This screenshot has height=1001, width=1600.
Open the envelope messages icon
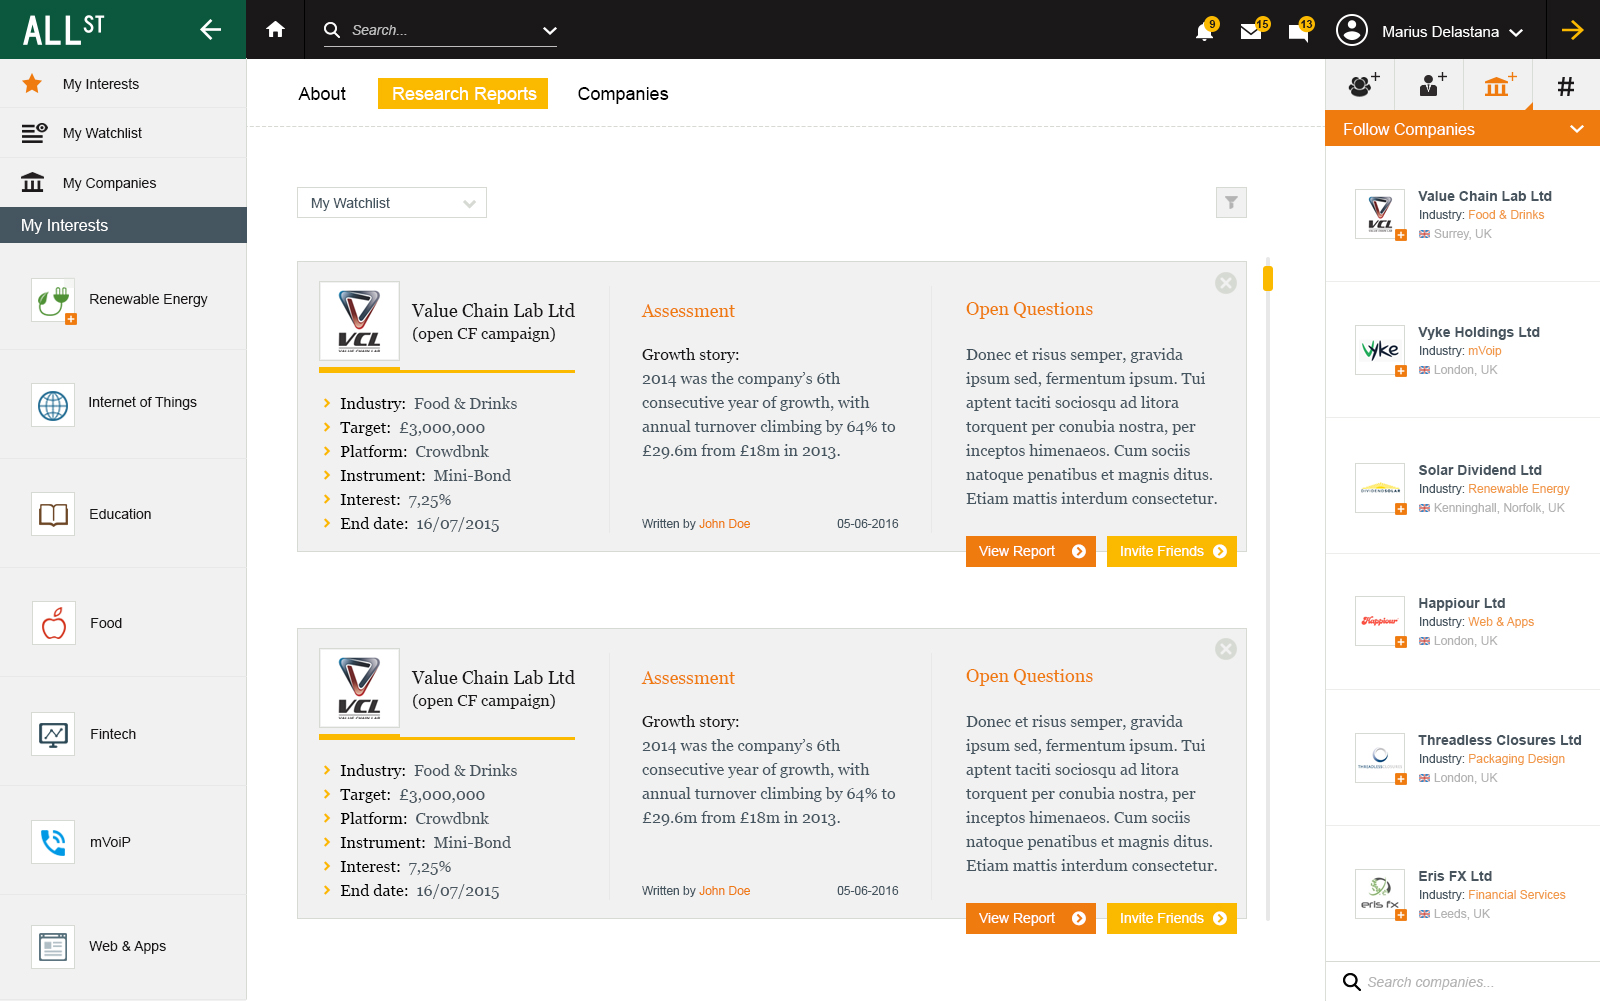click(x=1251, y=32)
